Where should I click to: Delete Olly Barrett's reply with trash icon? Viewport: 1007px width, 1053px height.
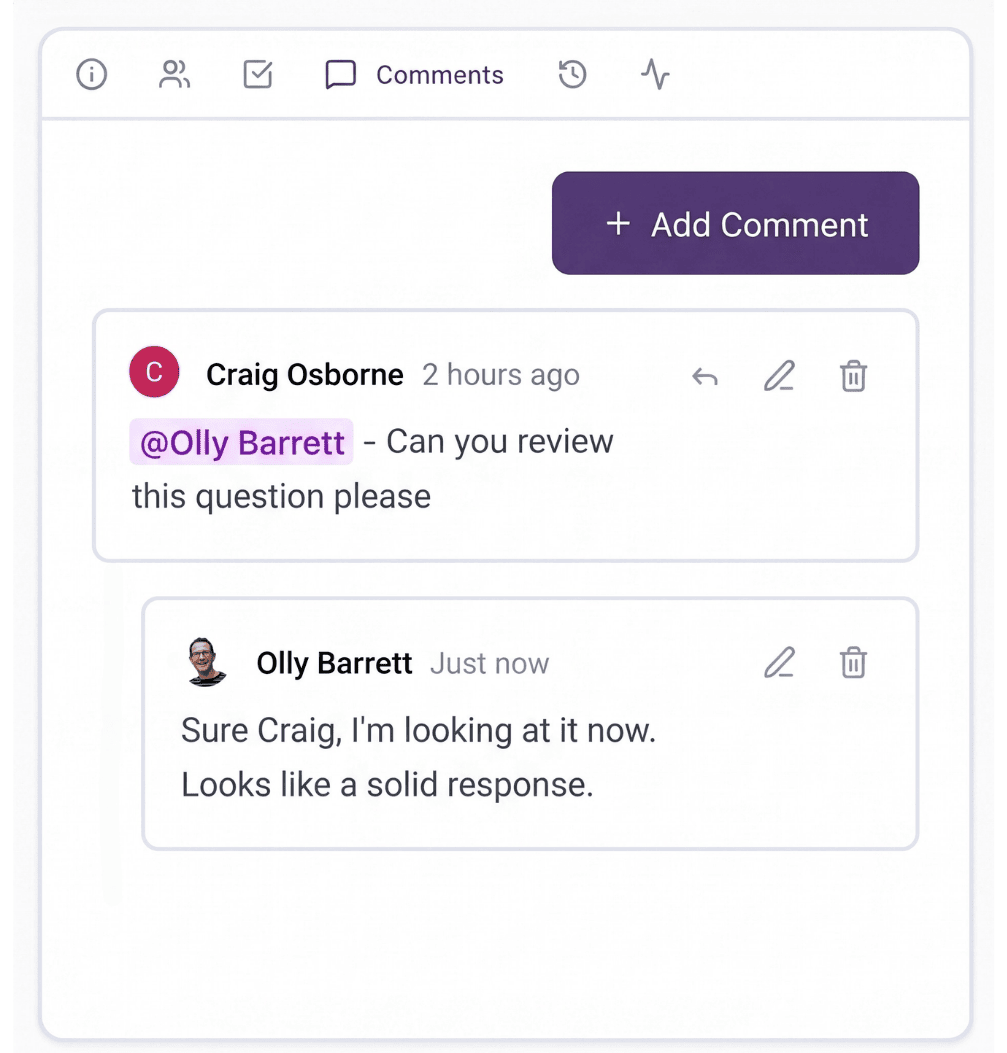click(x=853, y=663)
